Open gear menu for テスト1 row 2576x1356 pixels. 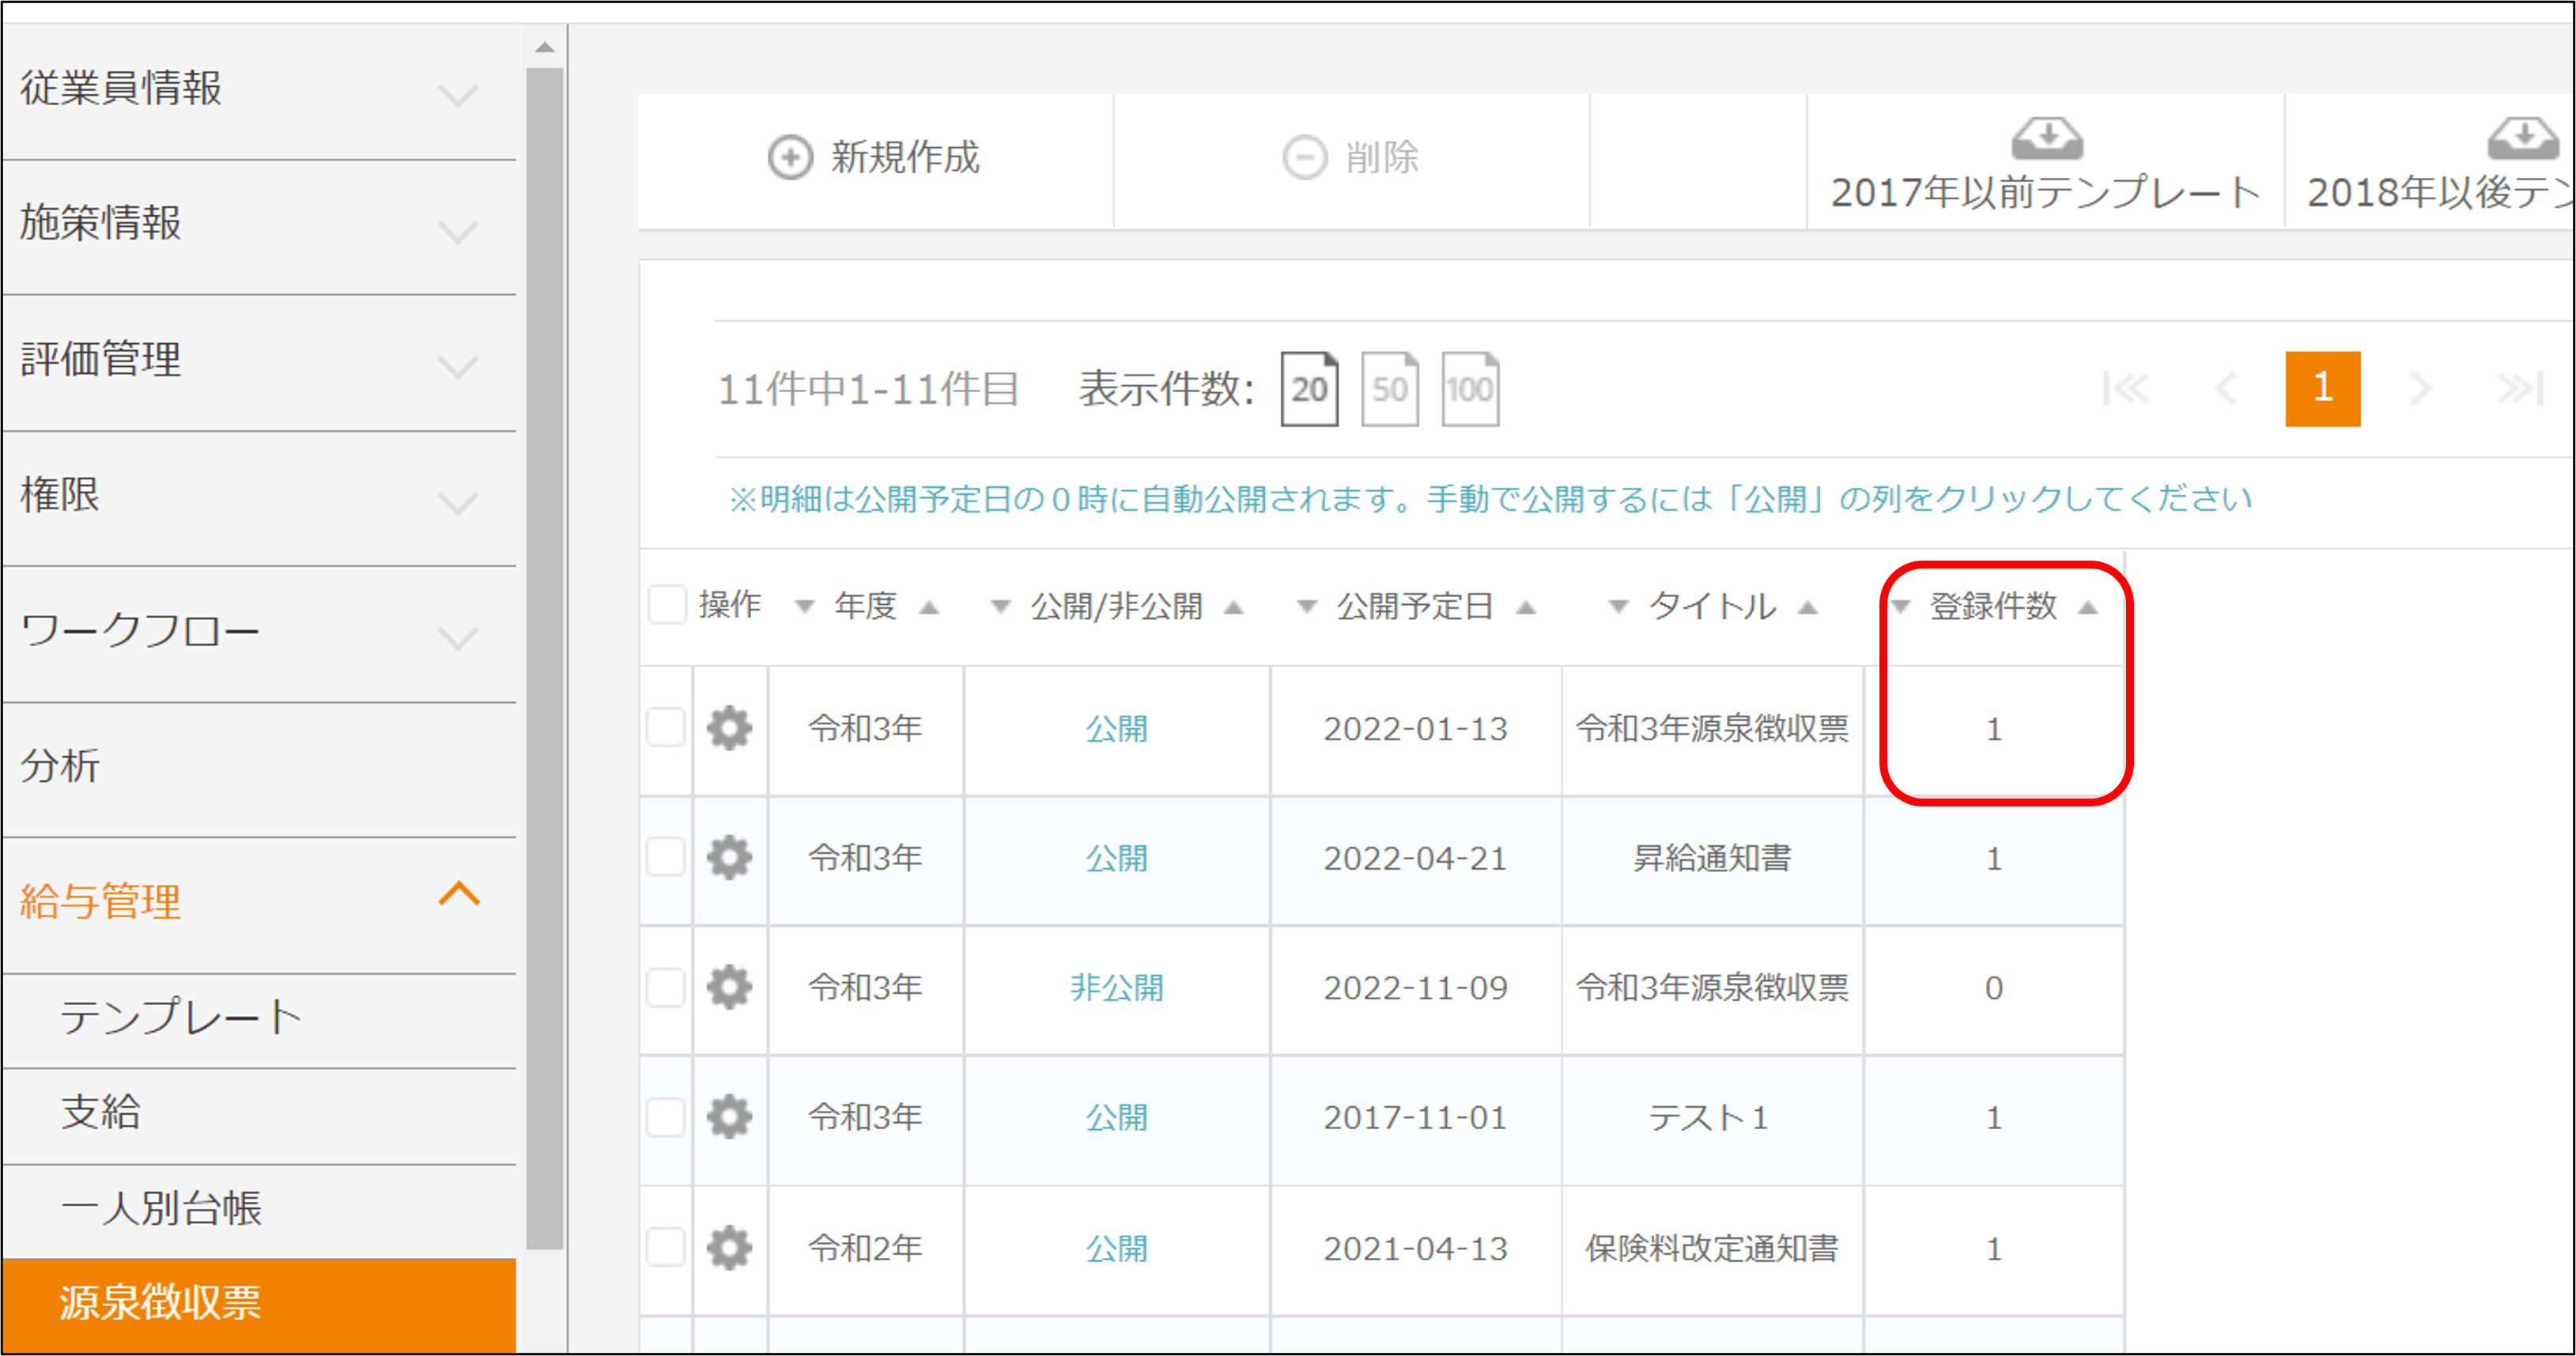729,1117
